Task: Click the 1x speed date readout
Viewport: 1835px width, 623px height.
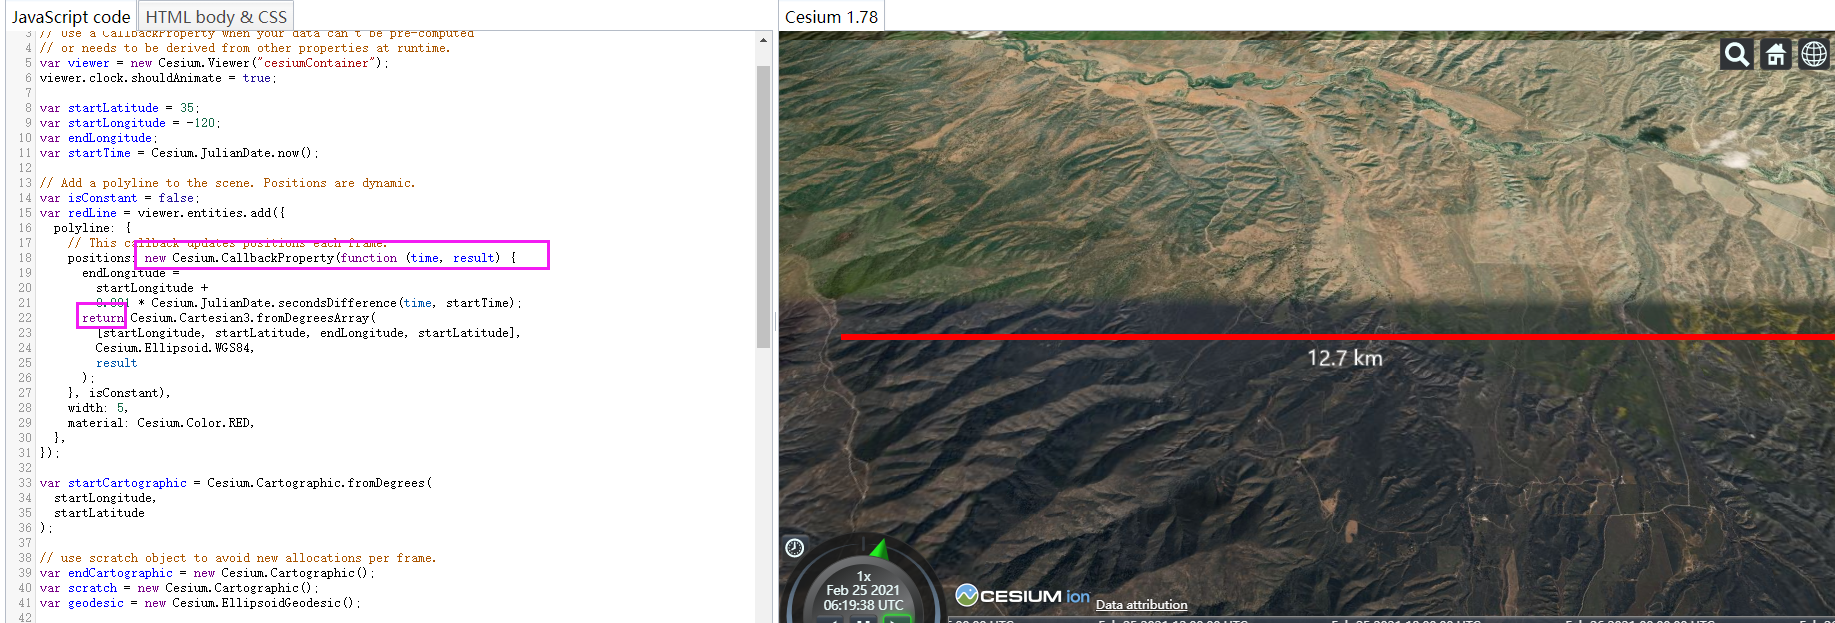Action: point(863,591)
